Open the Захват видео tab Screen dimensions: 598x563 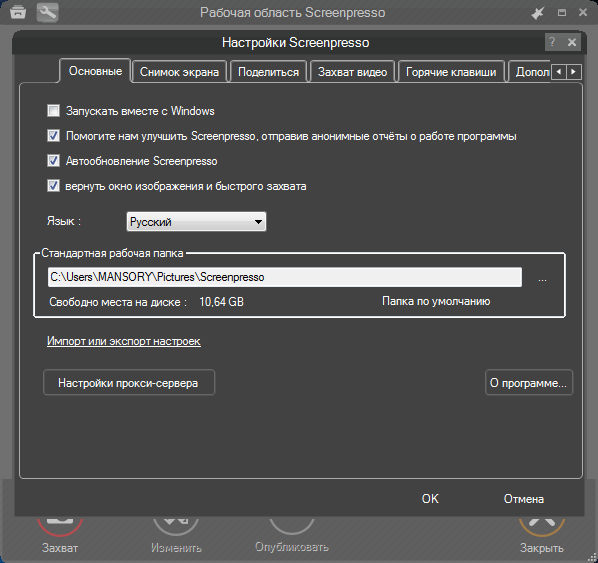pyautogui.click(x=352, y=72)
